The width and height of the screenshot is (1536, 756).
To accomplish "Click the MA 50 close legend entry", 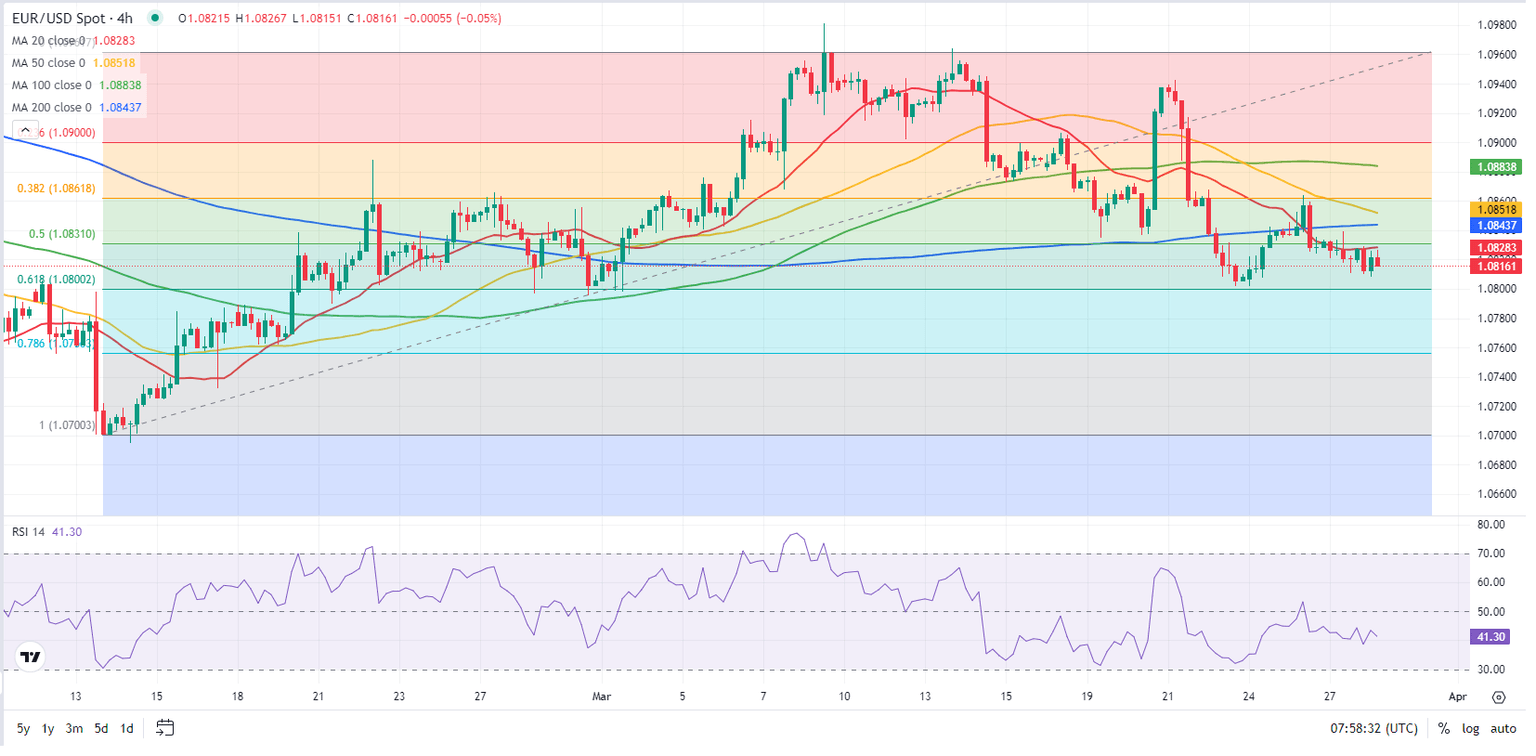I will pos(51,63).
